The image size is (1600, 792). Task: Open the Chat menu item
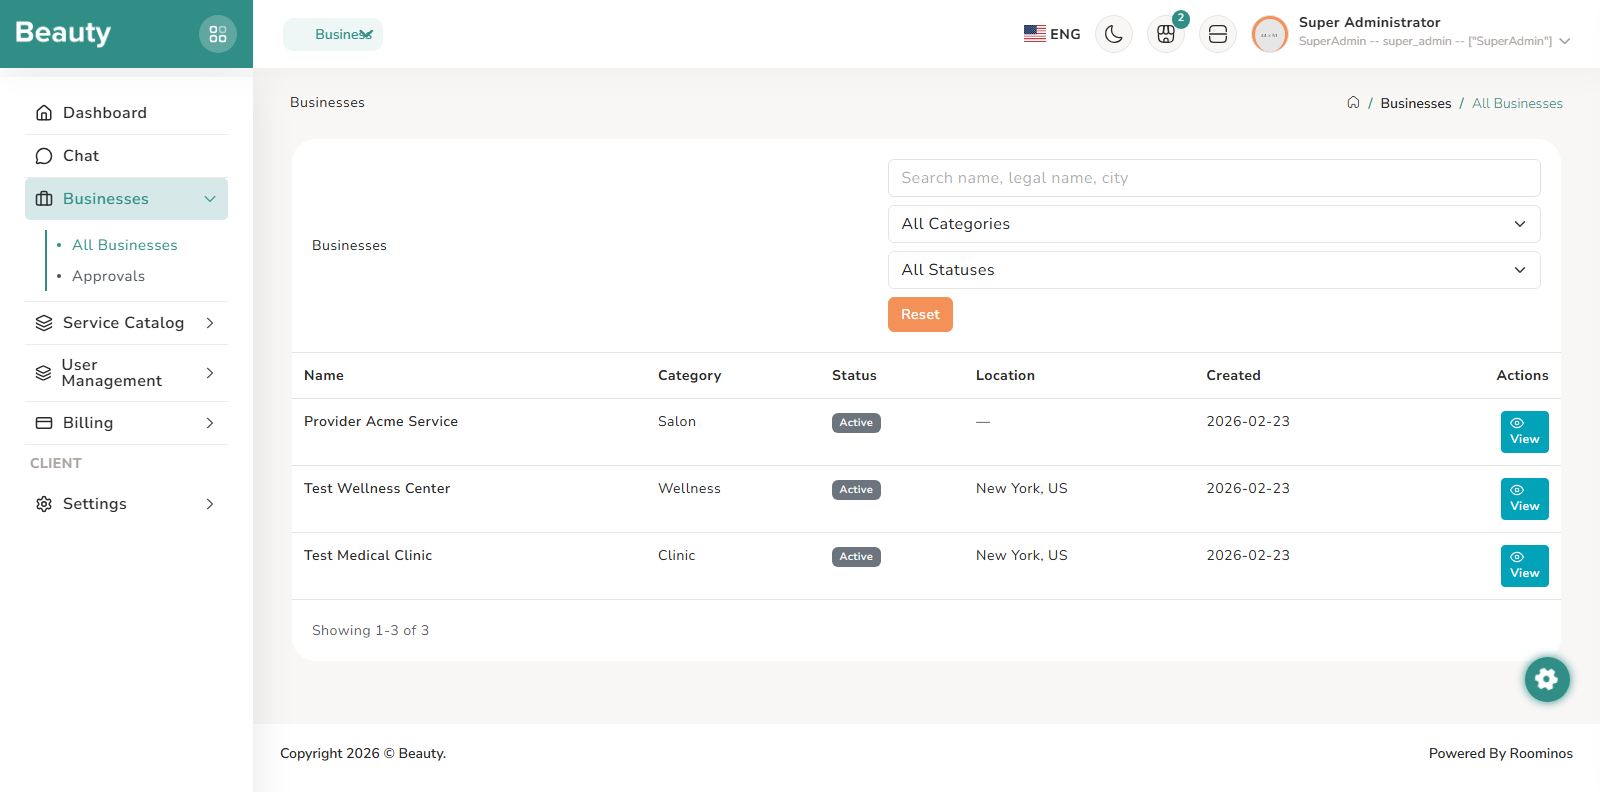coord(126,156)
